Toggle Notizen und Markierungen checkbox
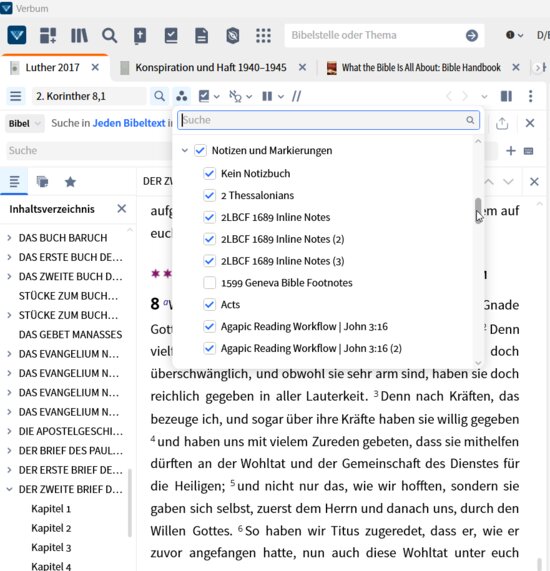This screenshot has width=550, height=571. [200, 150]
